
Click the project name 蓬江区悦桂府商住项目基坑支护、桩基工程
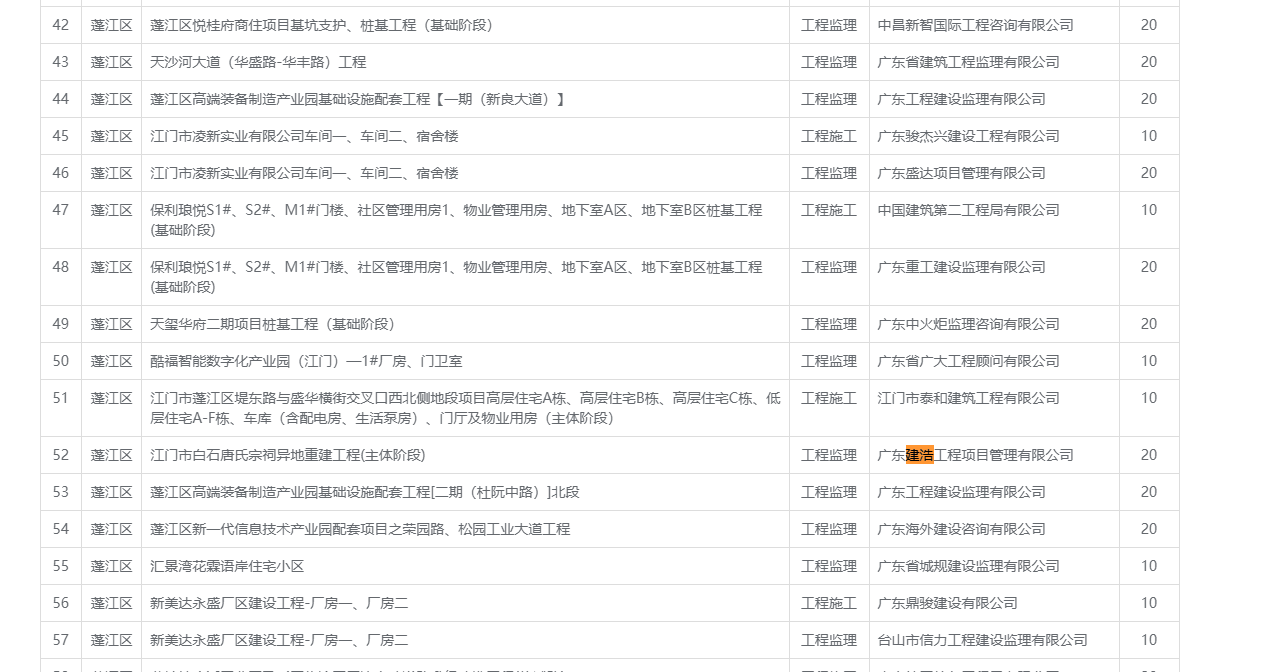(x=321, y=25)
